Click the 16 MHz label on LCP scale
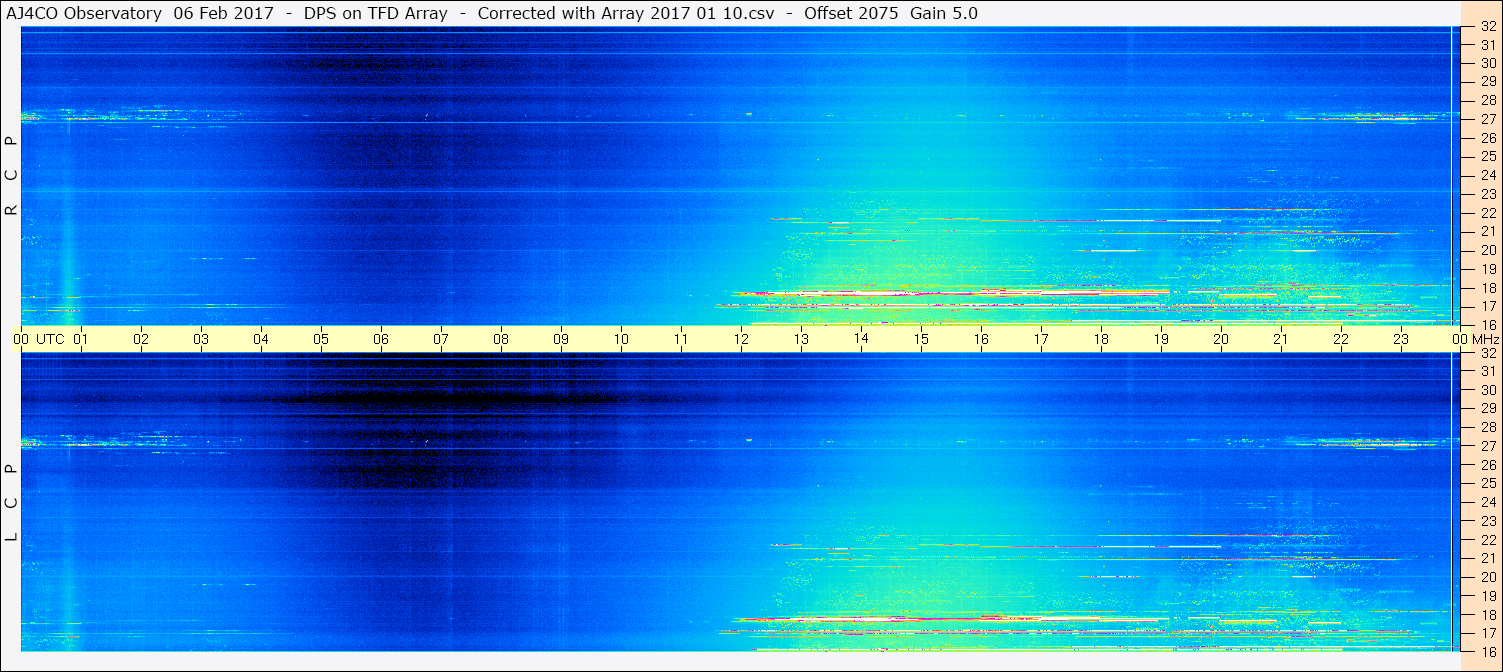The width and height of the screenshot is (1503, 672). pos(1488,651)
